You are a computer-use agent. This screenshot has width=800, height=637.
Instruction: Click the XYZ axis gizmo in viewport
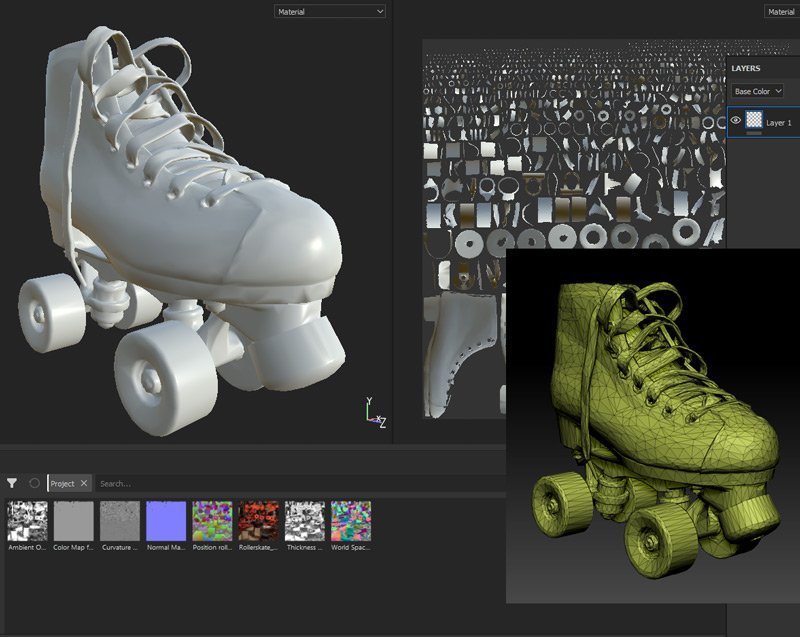click(x=375, y=413)
